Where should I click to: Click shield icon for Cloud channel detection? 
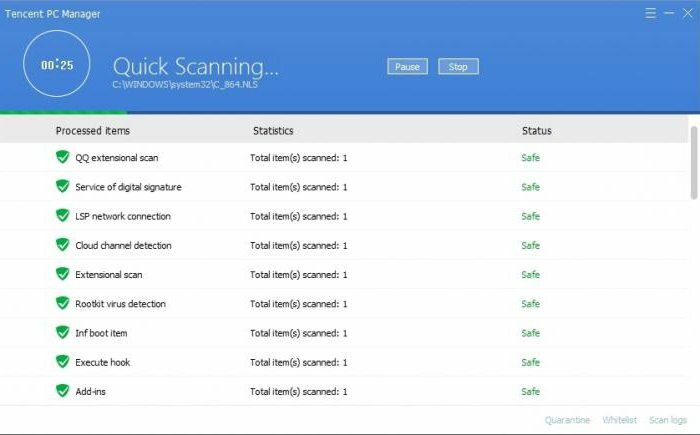point(62,245)
